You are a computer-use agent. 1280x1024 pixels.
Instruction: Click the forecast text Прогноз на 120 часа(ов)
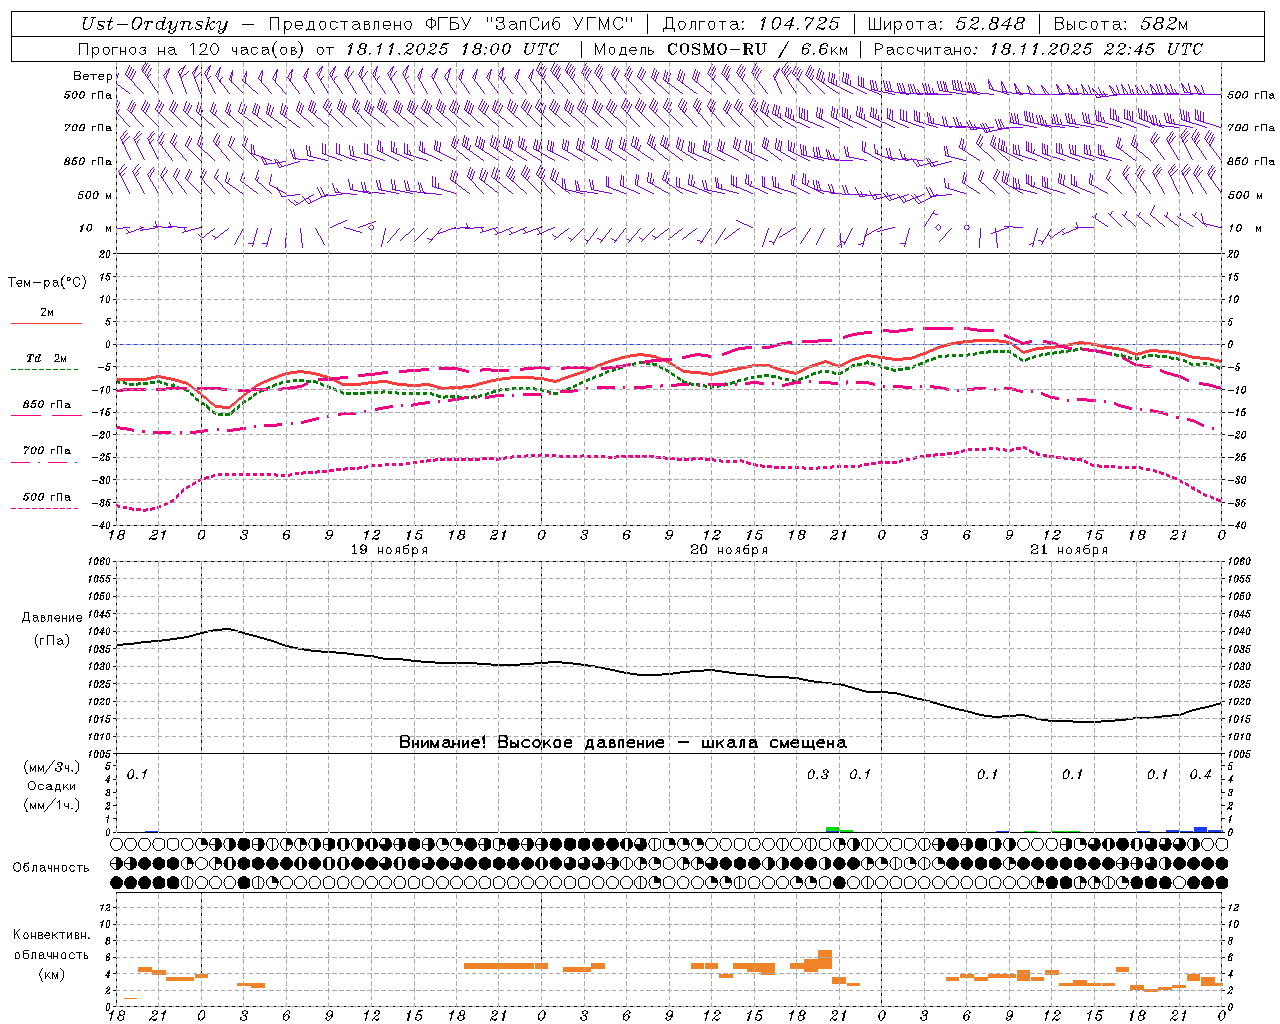(x=192, y=49)
